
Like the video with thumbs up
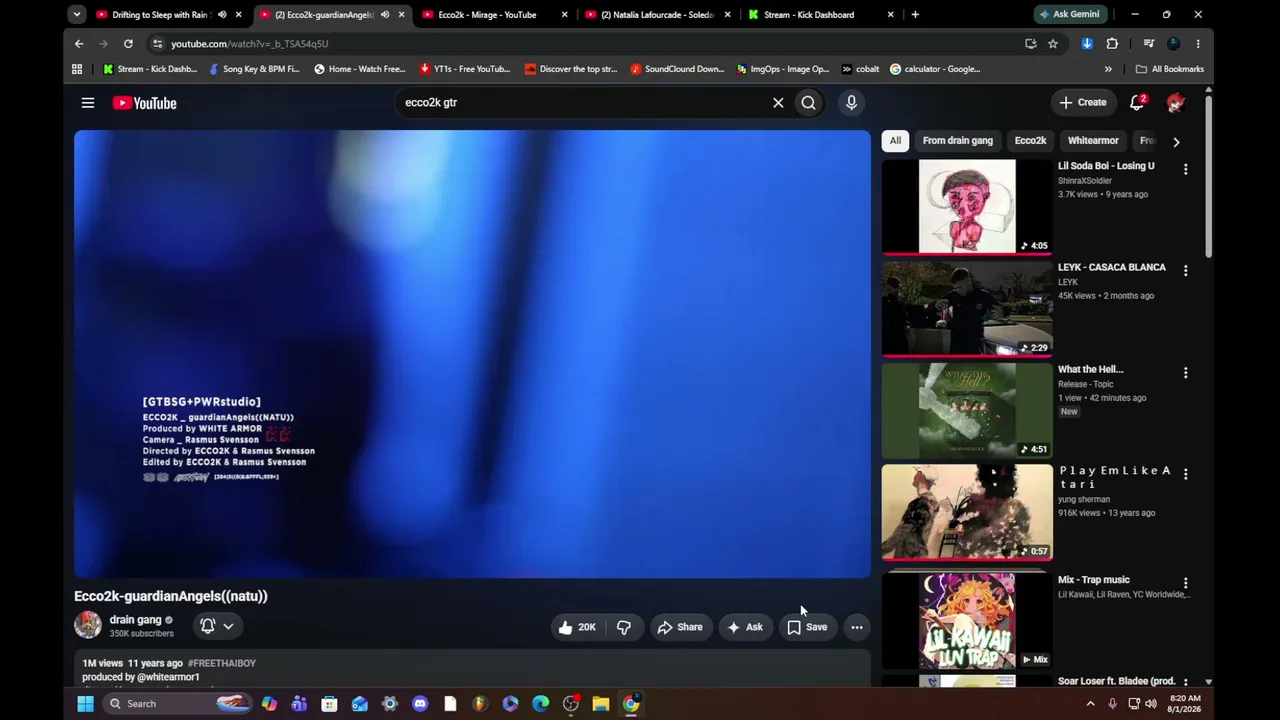(577, 627)
